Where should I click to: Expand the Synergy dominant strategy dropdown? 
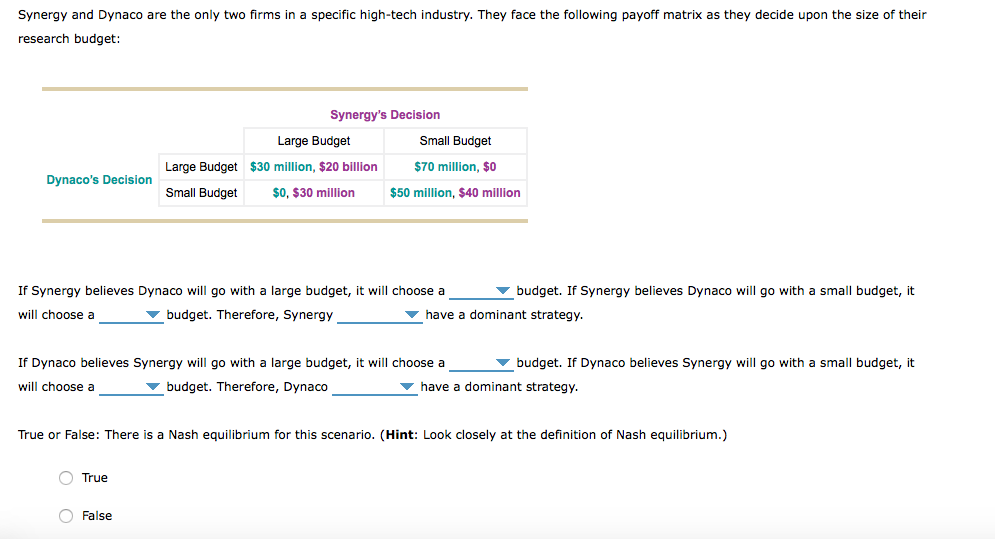click(x=379, y=316)
